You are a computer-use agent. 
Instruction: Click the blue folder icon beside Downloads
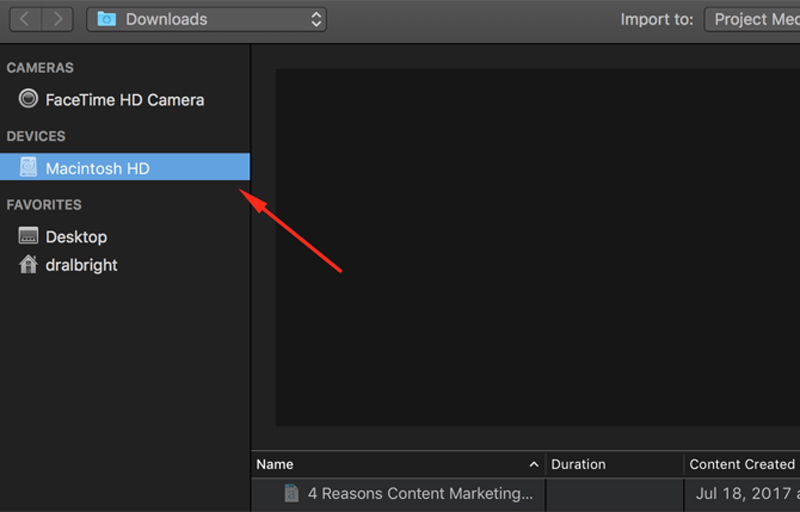(107, 19)
